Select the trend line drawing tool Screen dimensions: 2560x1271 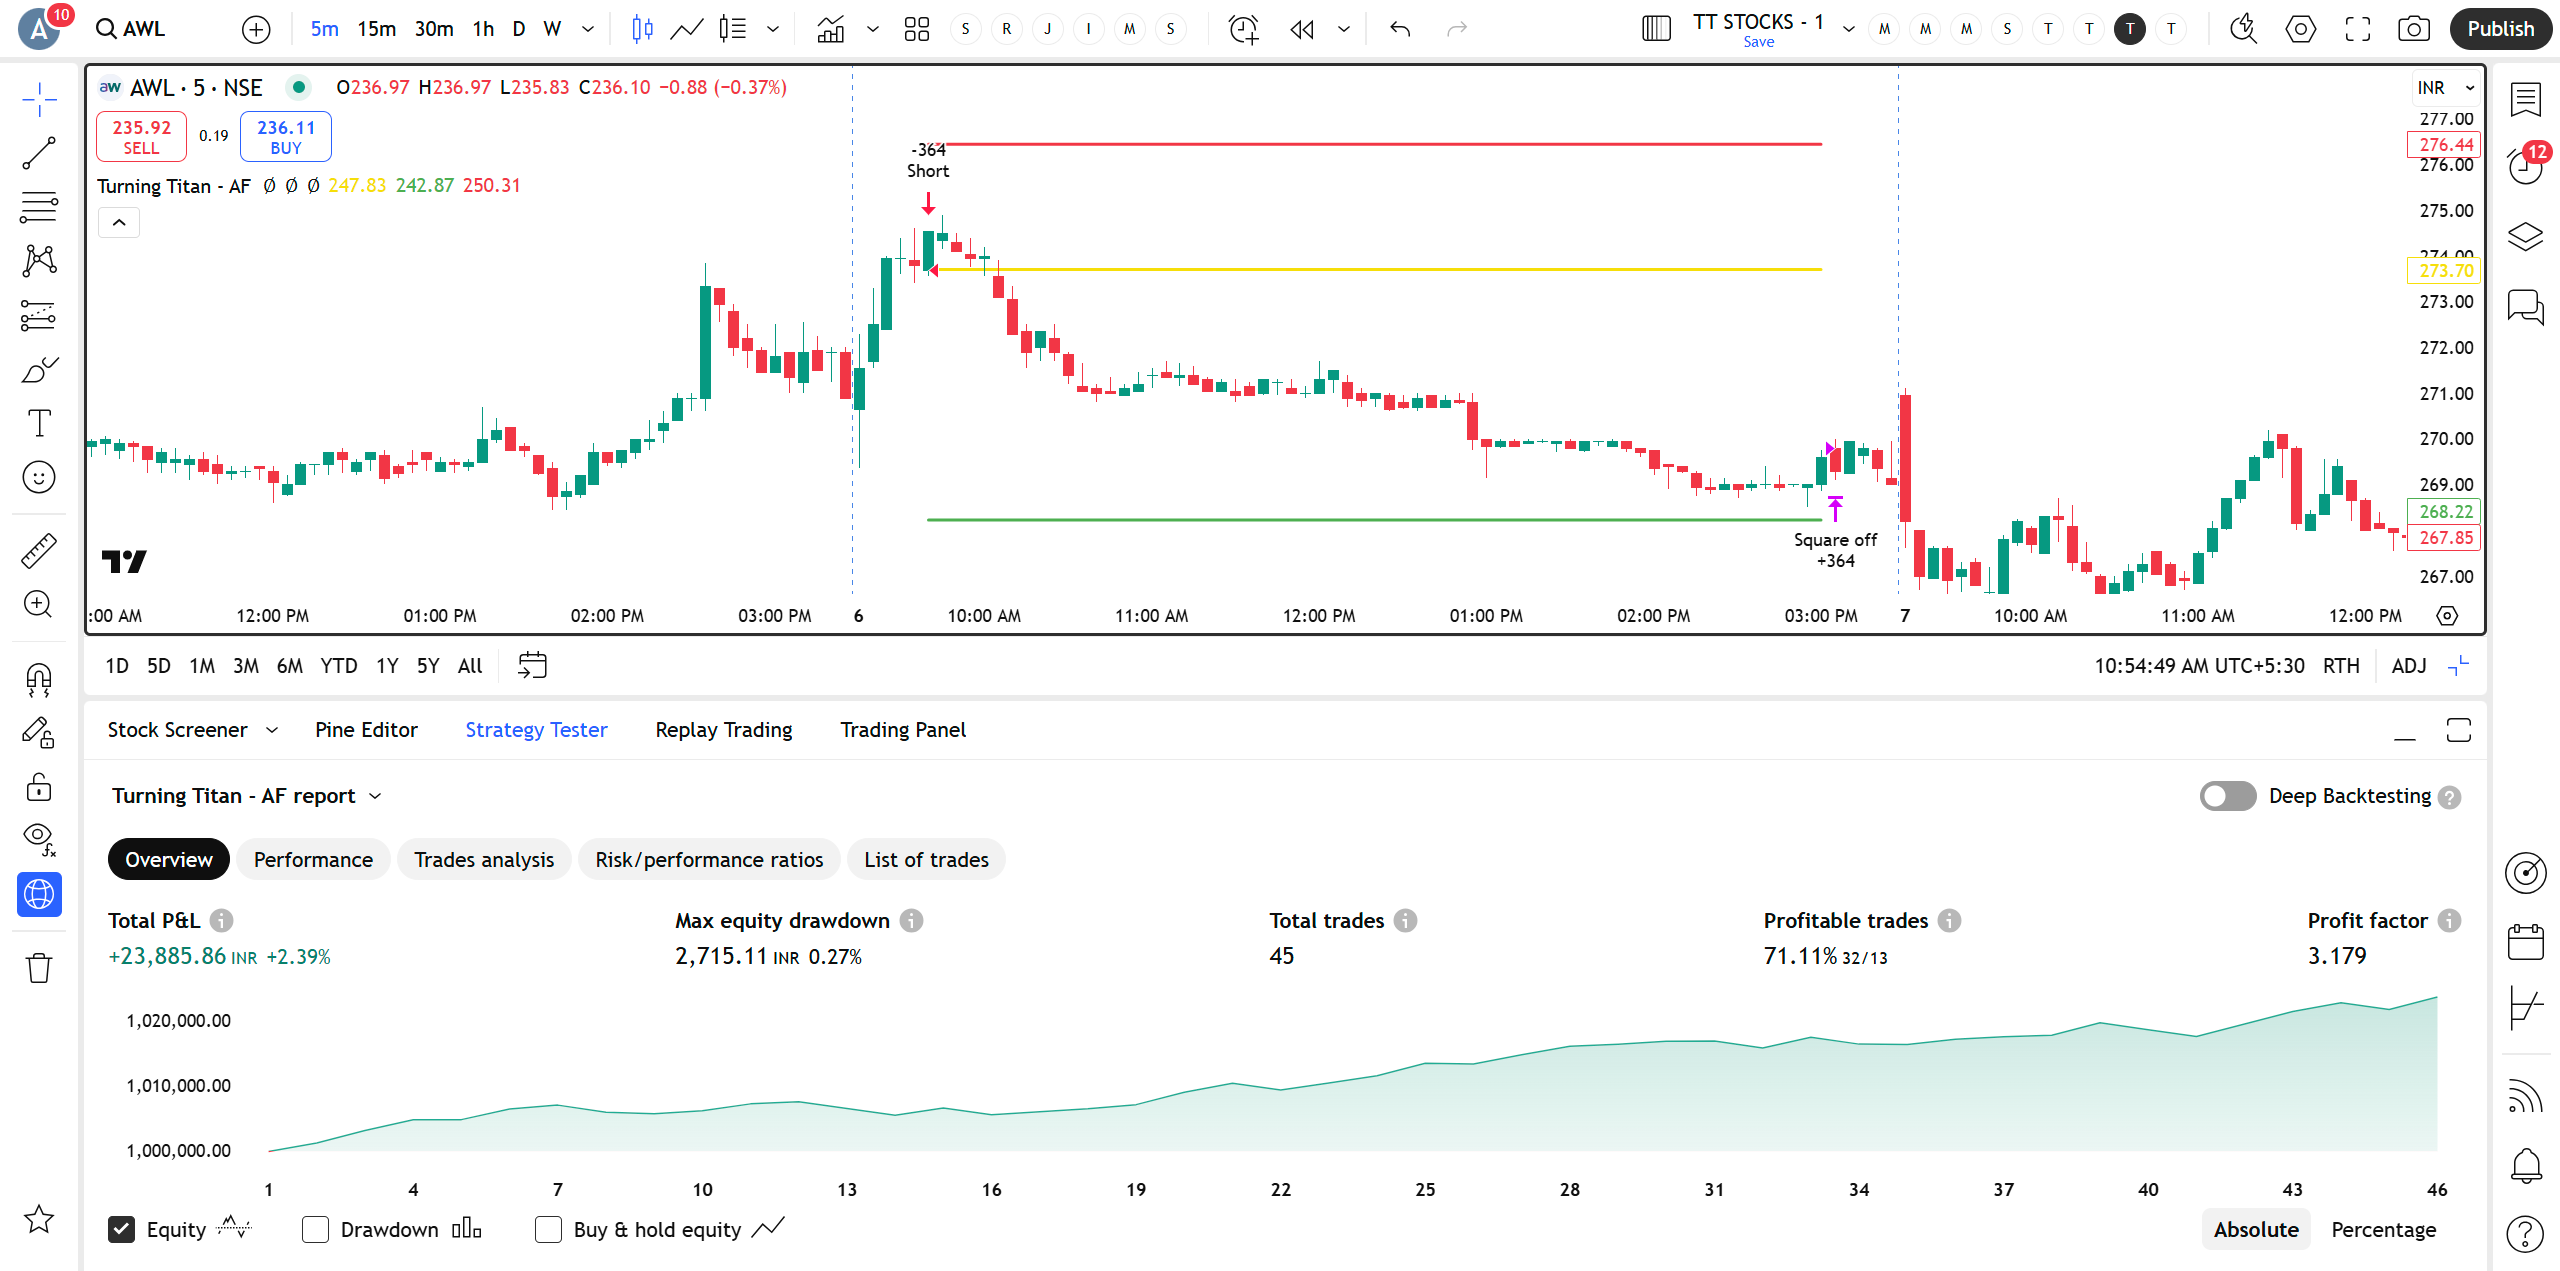[x=39, y=153]
